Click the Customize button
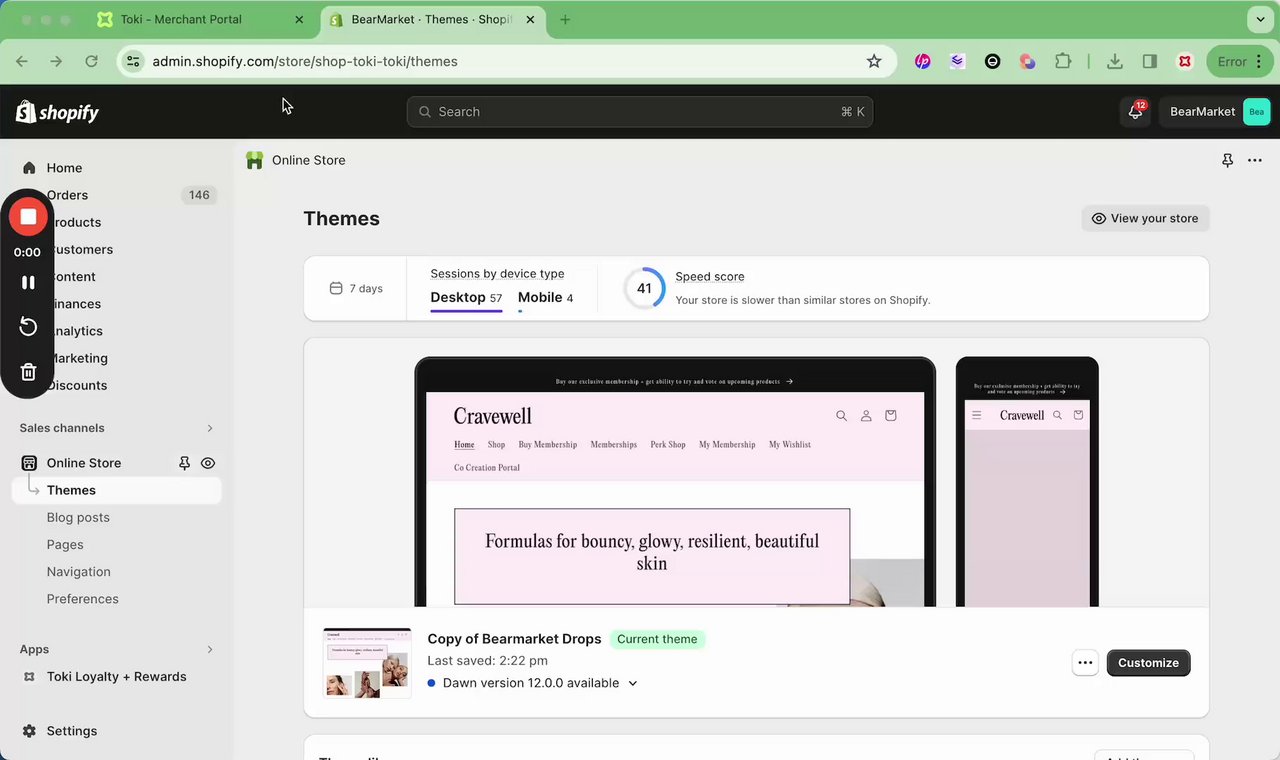 [x=1148, y=663]
